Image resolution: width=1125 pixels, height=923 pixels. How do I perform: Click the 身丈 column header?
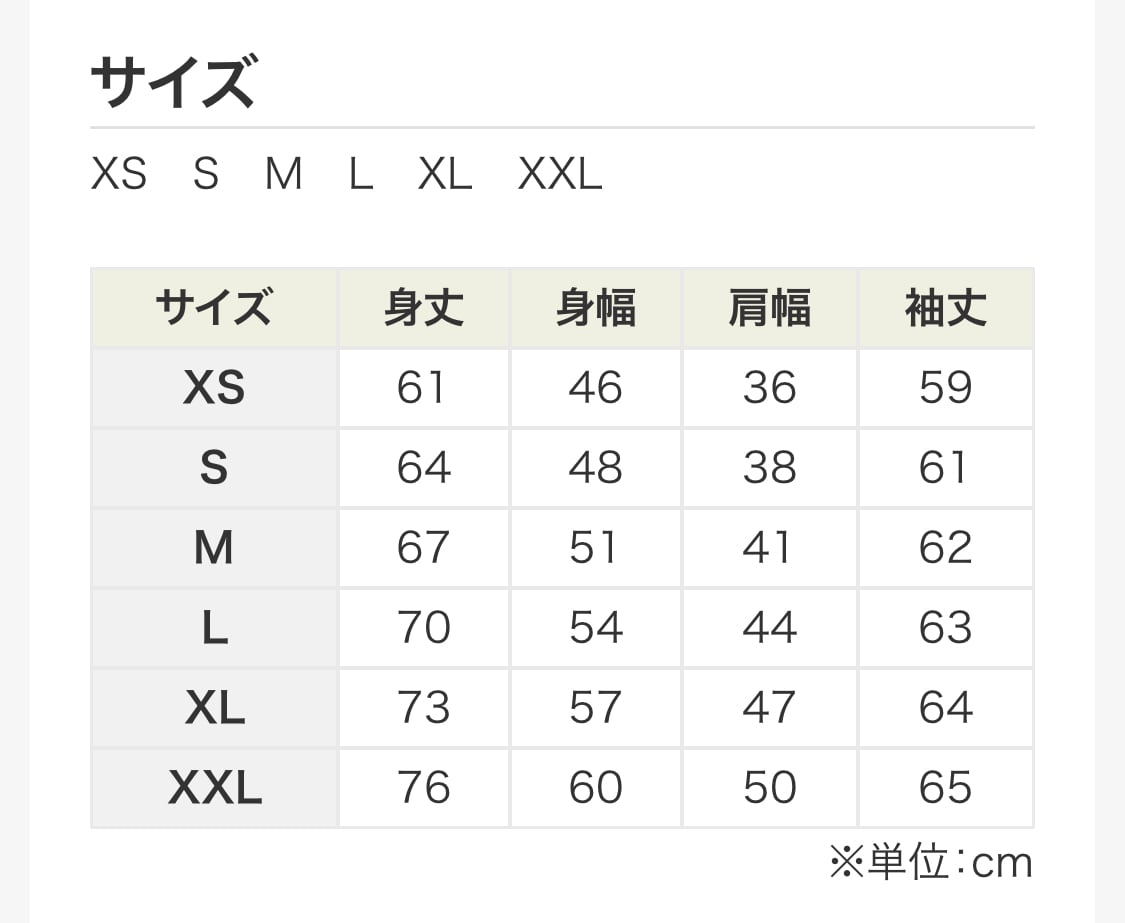[x=424, y=308]
